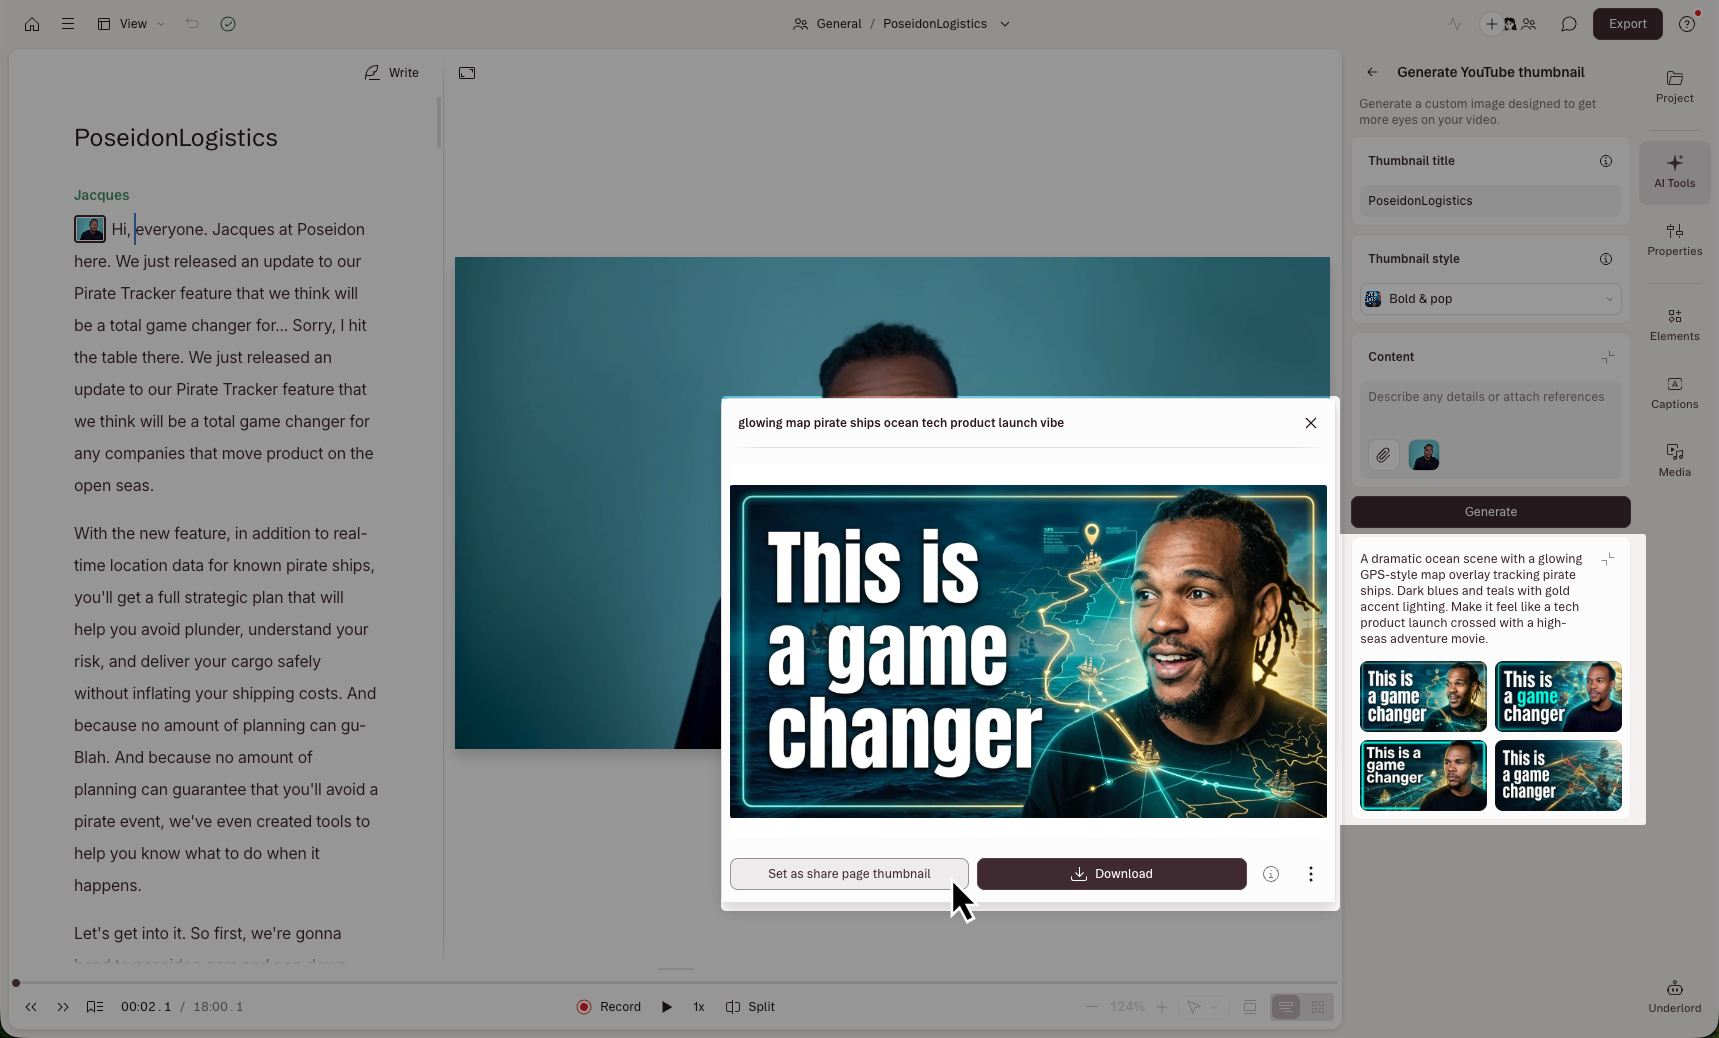1719x1038 pixels.
Task: Click the Thumbnail title info icon
Action: [x=1606, y=161]
